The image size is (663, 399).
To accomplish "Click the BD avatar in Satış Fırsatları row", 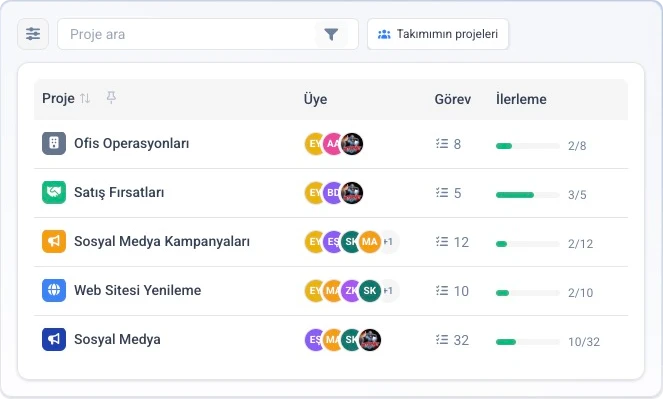I will pos(332,193).
